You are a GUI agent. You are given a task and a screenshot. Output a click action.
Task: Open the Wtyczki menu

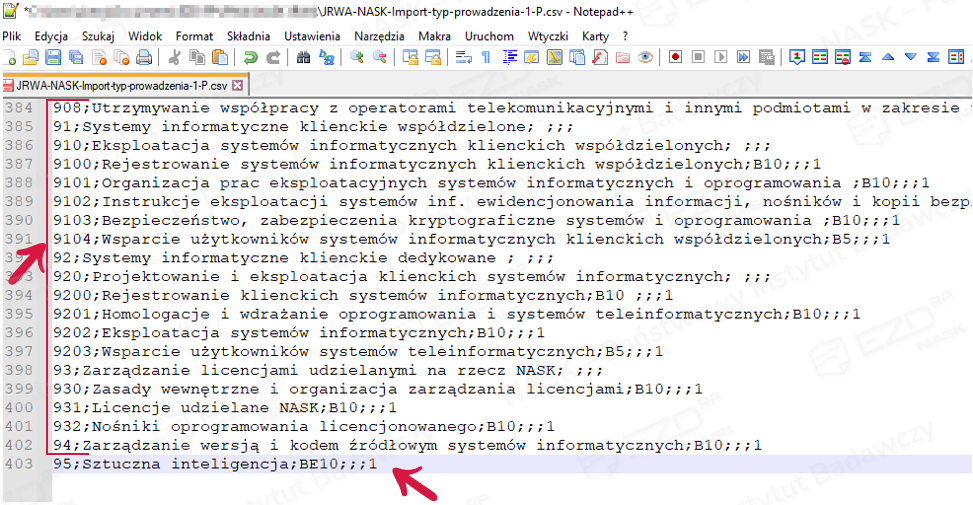tap(547, 36)
